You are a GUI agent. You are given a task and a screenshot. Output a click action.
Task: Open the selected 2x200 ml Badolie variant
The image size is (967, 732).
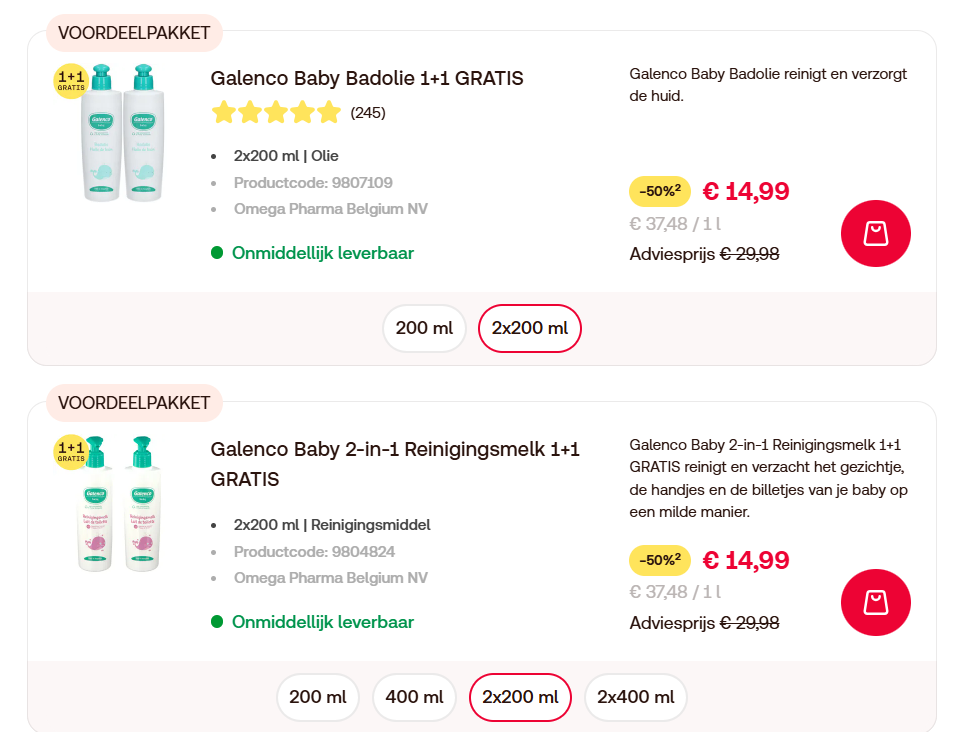(529, 328)
